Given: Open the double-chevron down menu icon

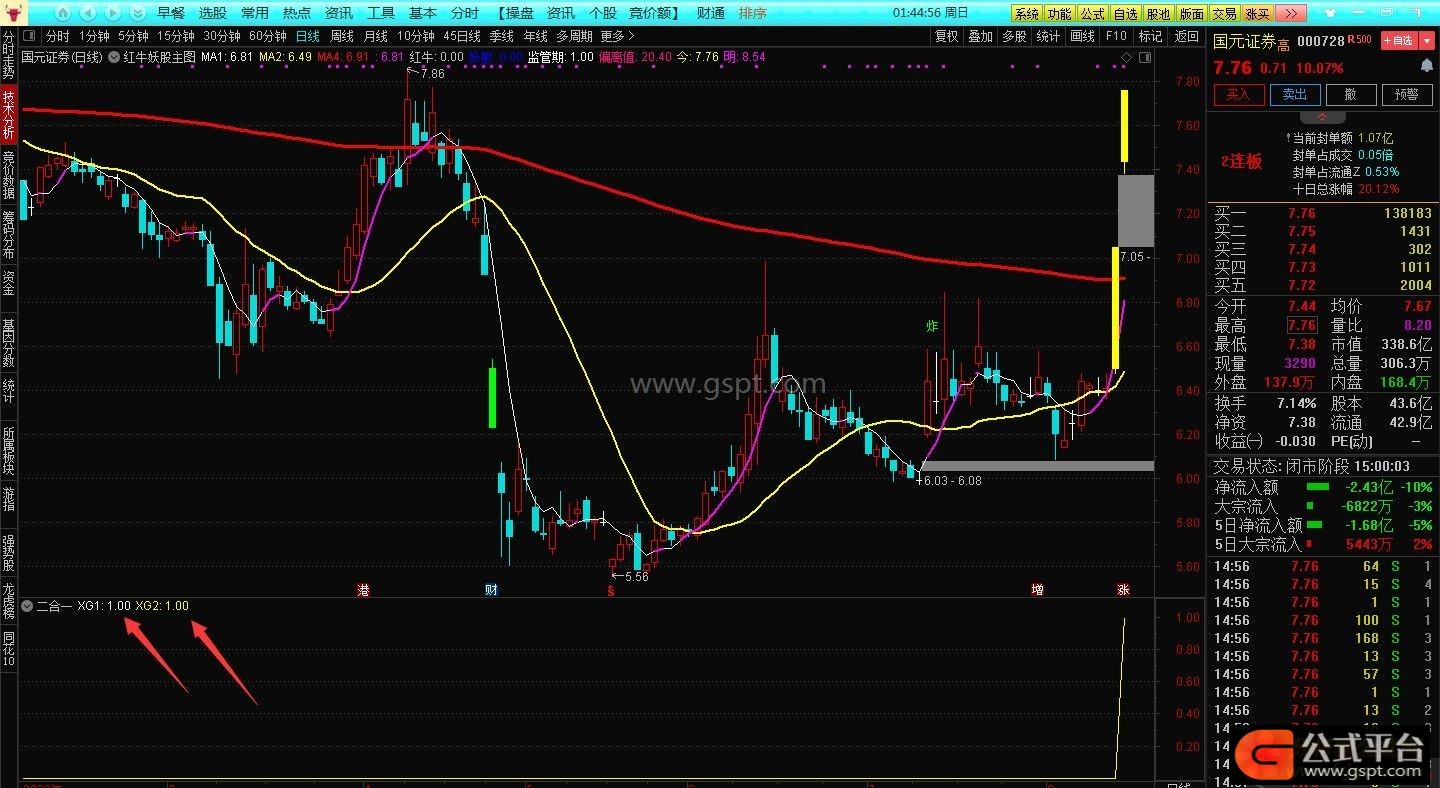Looking at the screenshot, I should click(x=137, y=13).
